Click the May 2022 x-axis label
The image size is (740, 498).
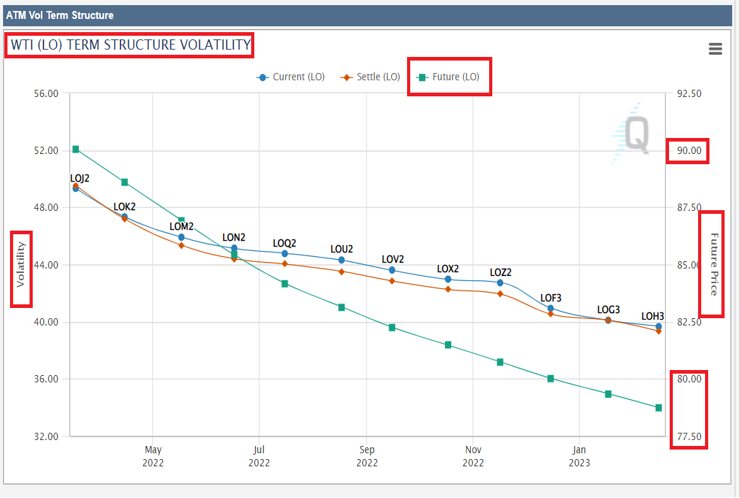coord(153,456)
